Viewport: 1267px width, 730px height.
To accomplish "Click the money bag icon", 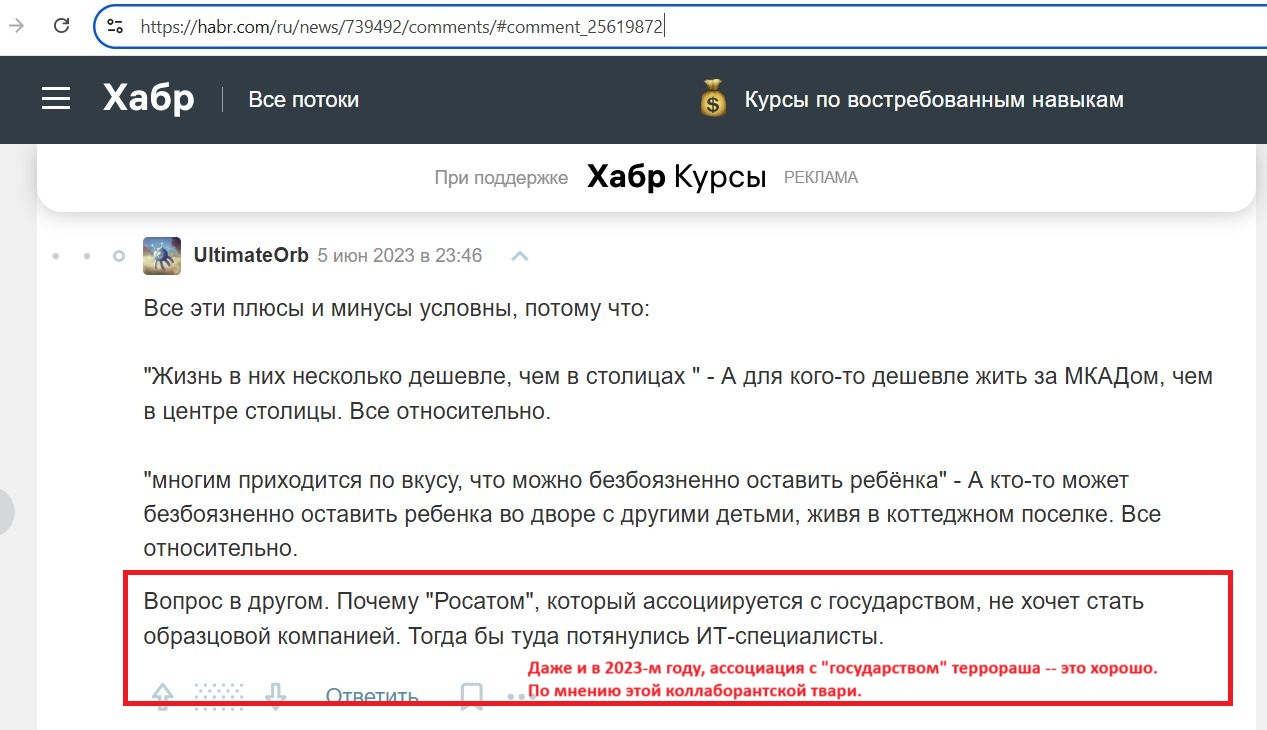I will (x=713, y=100).
